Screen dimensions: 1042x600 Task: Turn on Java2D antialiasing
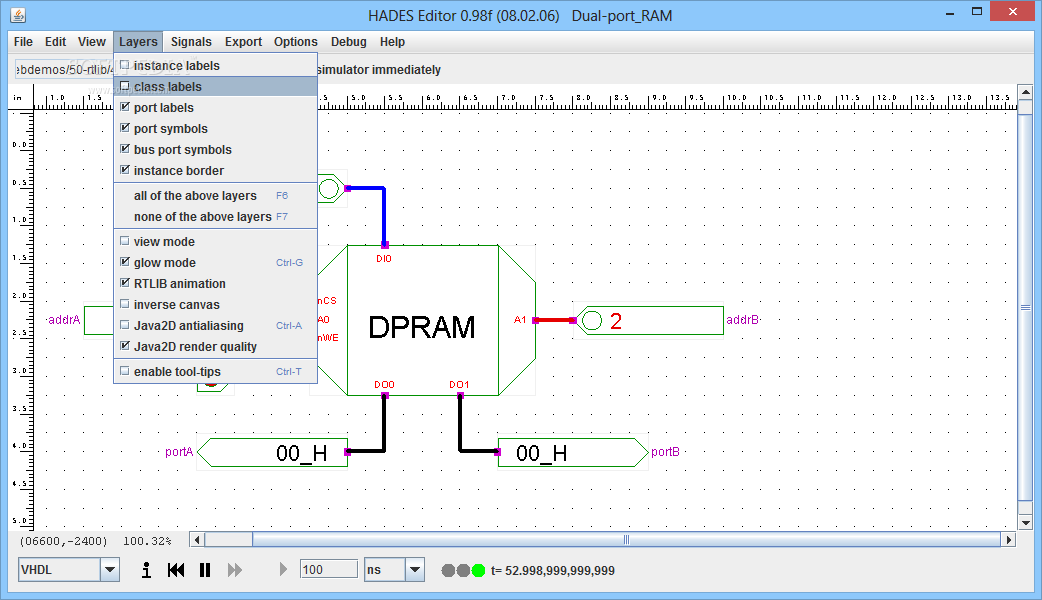215,326
